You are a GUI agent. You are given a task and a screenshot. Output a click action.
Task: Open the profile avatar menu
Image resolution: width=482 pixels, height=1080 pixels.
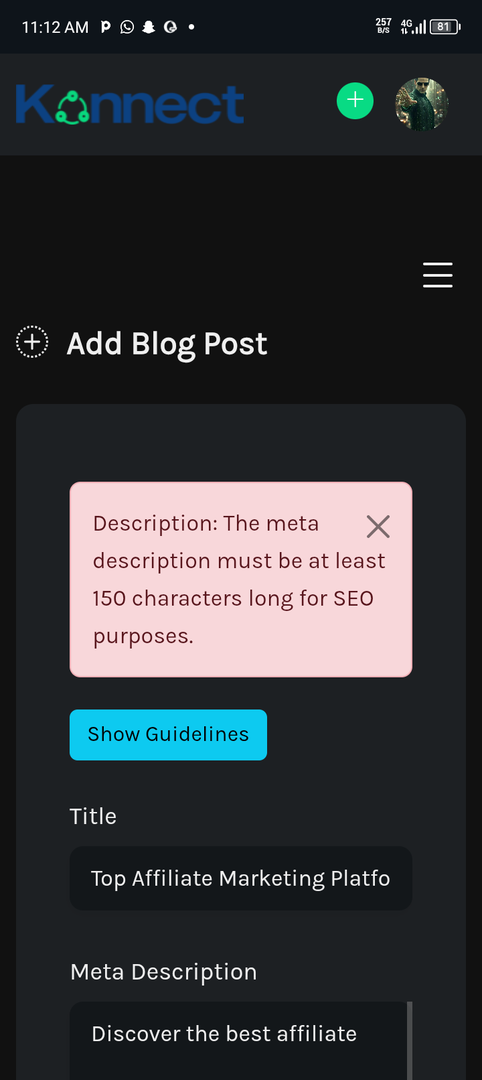(x=421, y=104)
